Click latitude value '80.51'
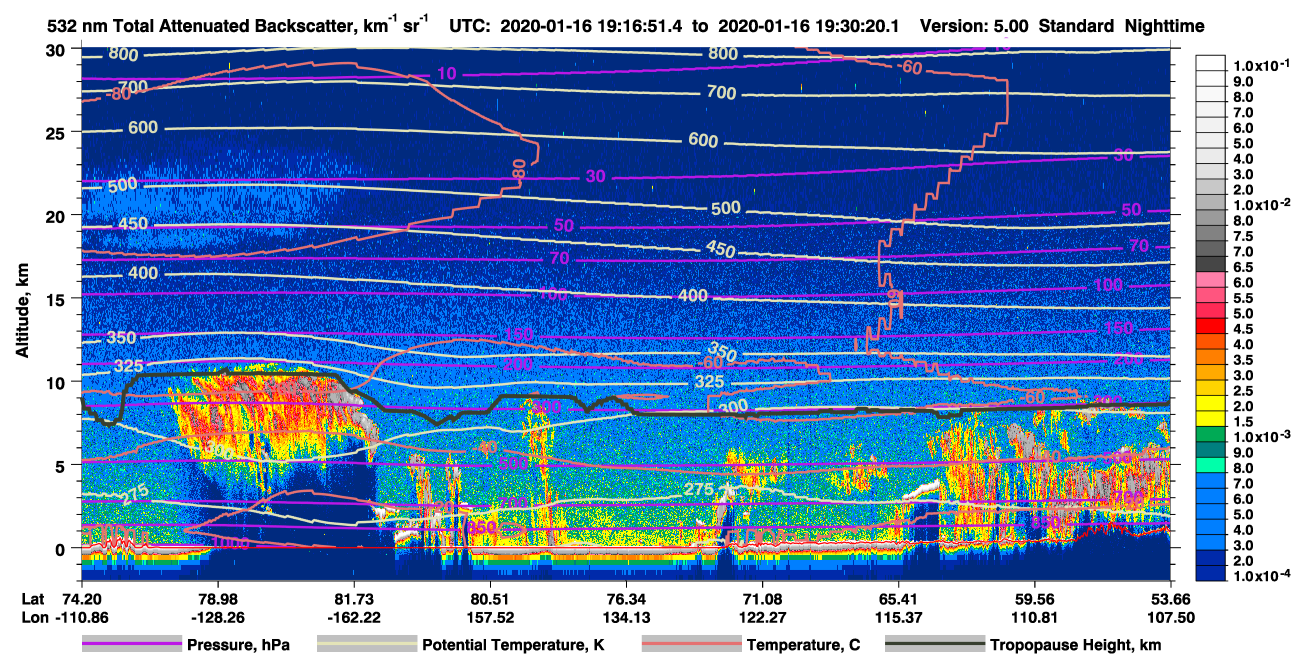 click(491, 599)
